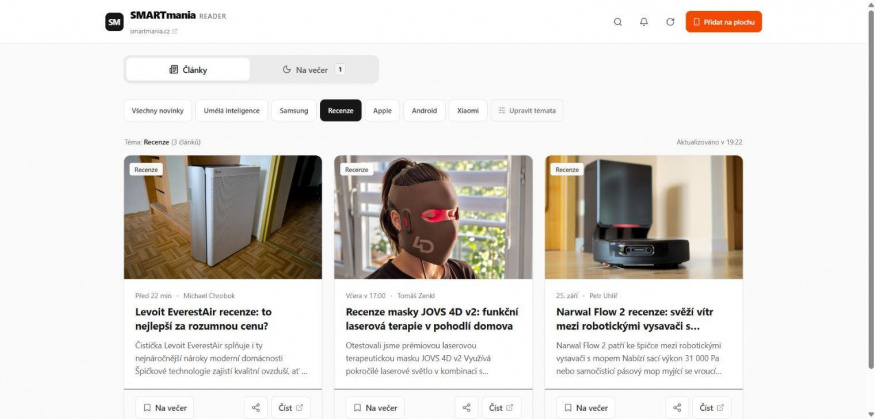
Task: Switch to the Články tab
Action: coord(188,70)
